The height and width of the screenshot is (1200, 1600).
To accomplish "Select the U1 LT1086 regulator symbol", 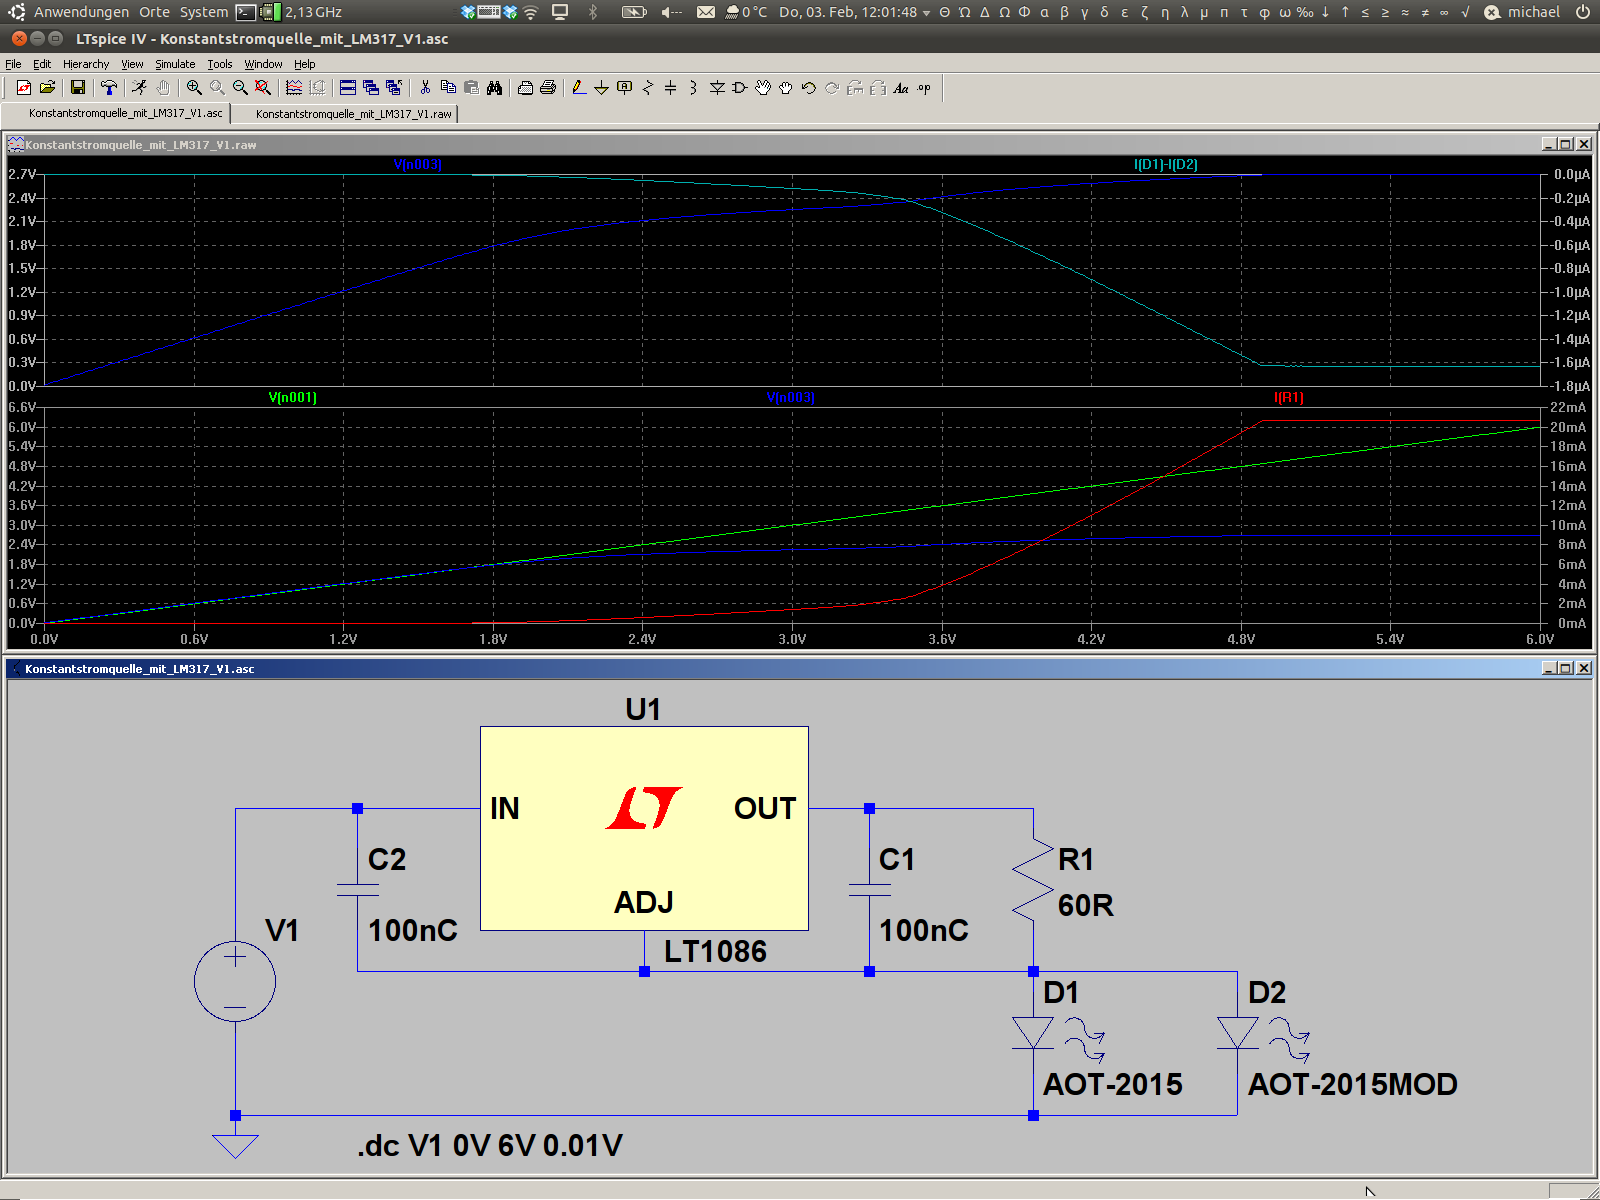I will (644, 828).
